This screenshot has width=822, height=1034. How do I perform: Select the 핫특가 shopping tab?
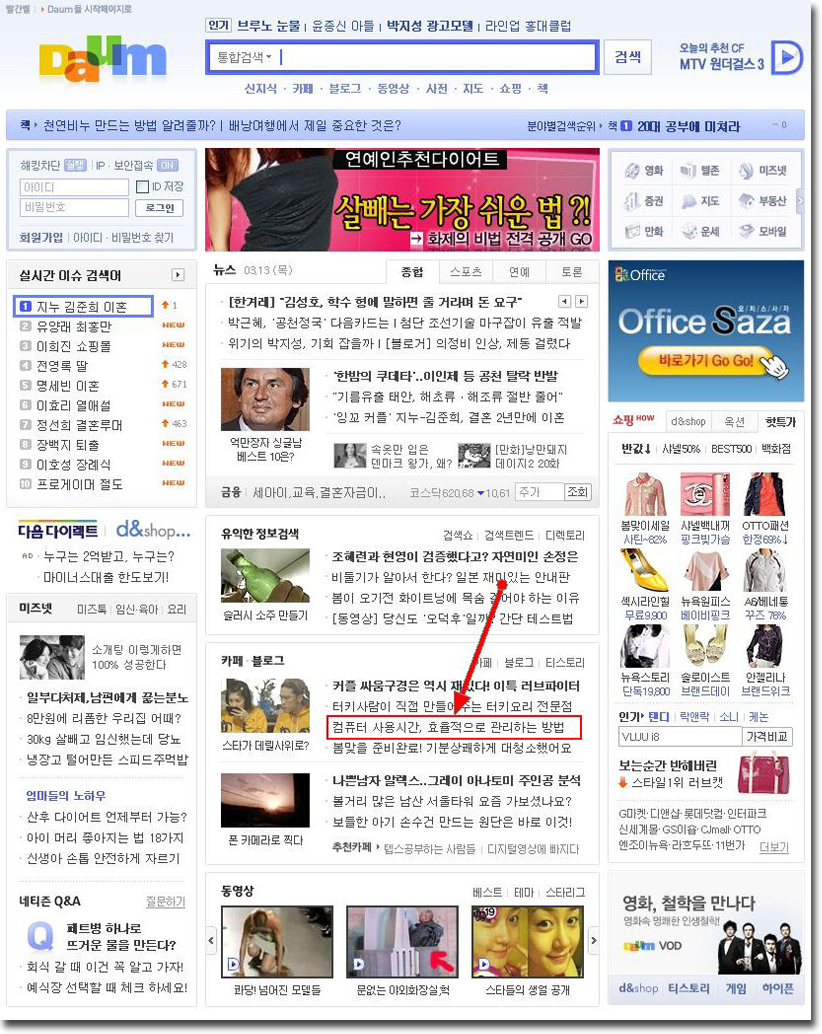(x=780, y=421)
